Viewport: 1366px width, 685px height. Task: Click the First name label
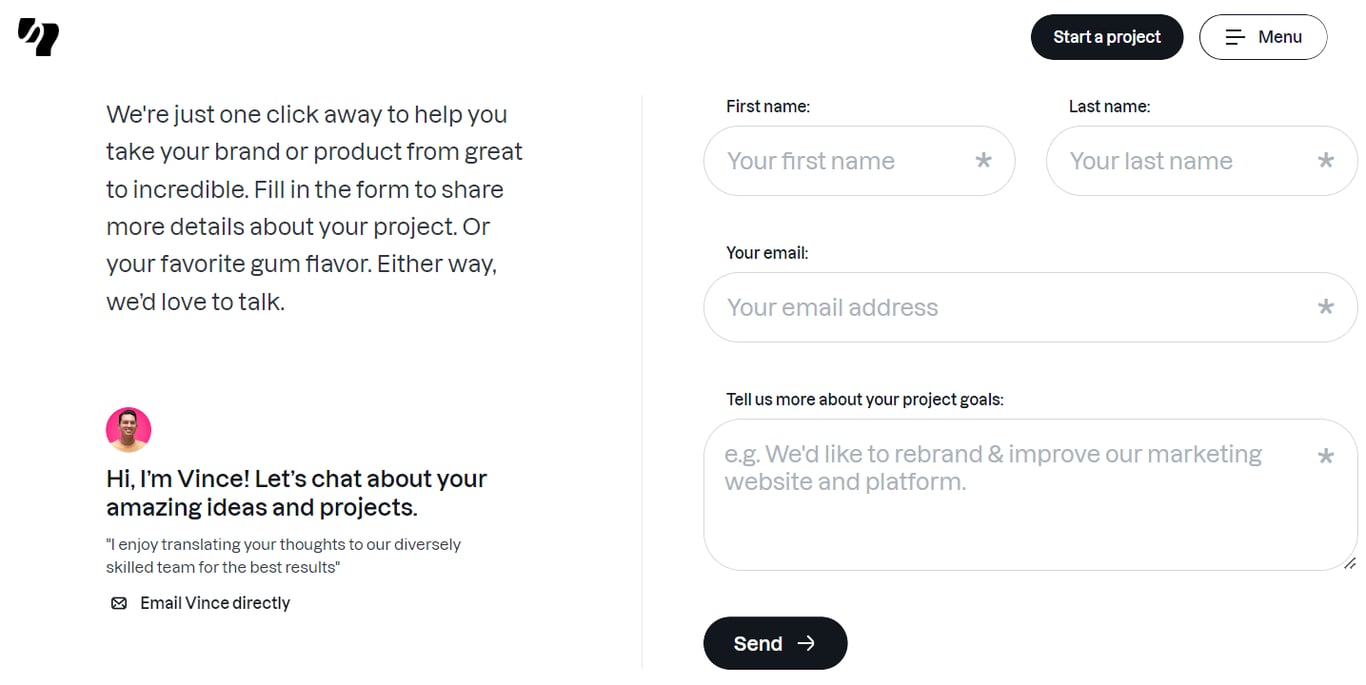768,106
